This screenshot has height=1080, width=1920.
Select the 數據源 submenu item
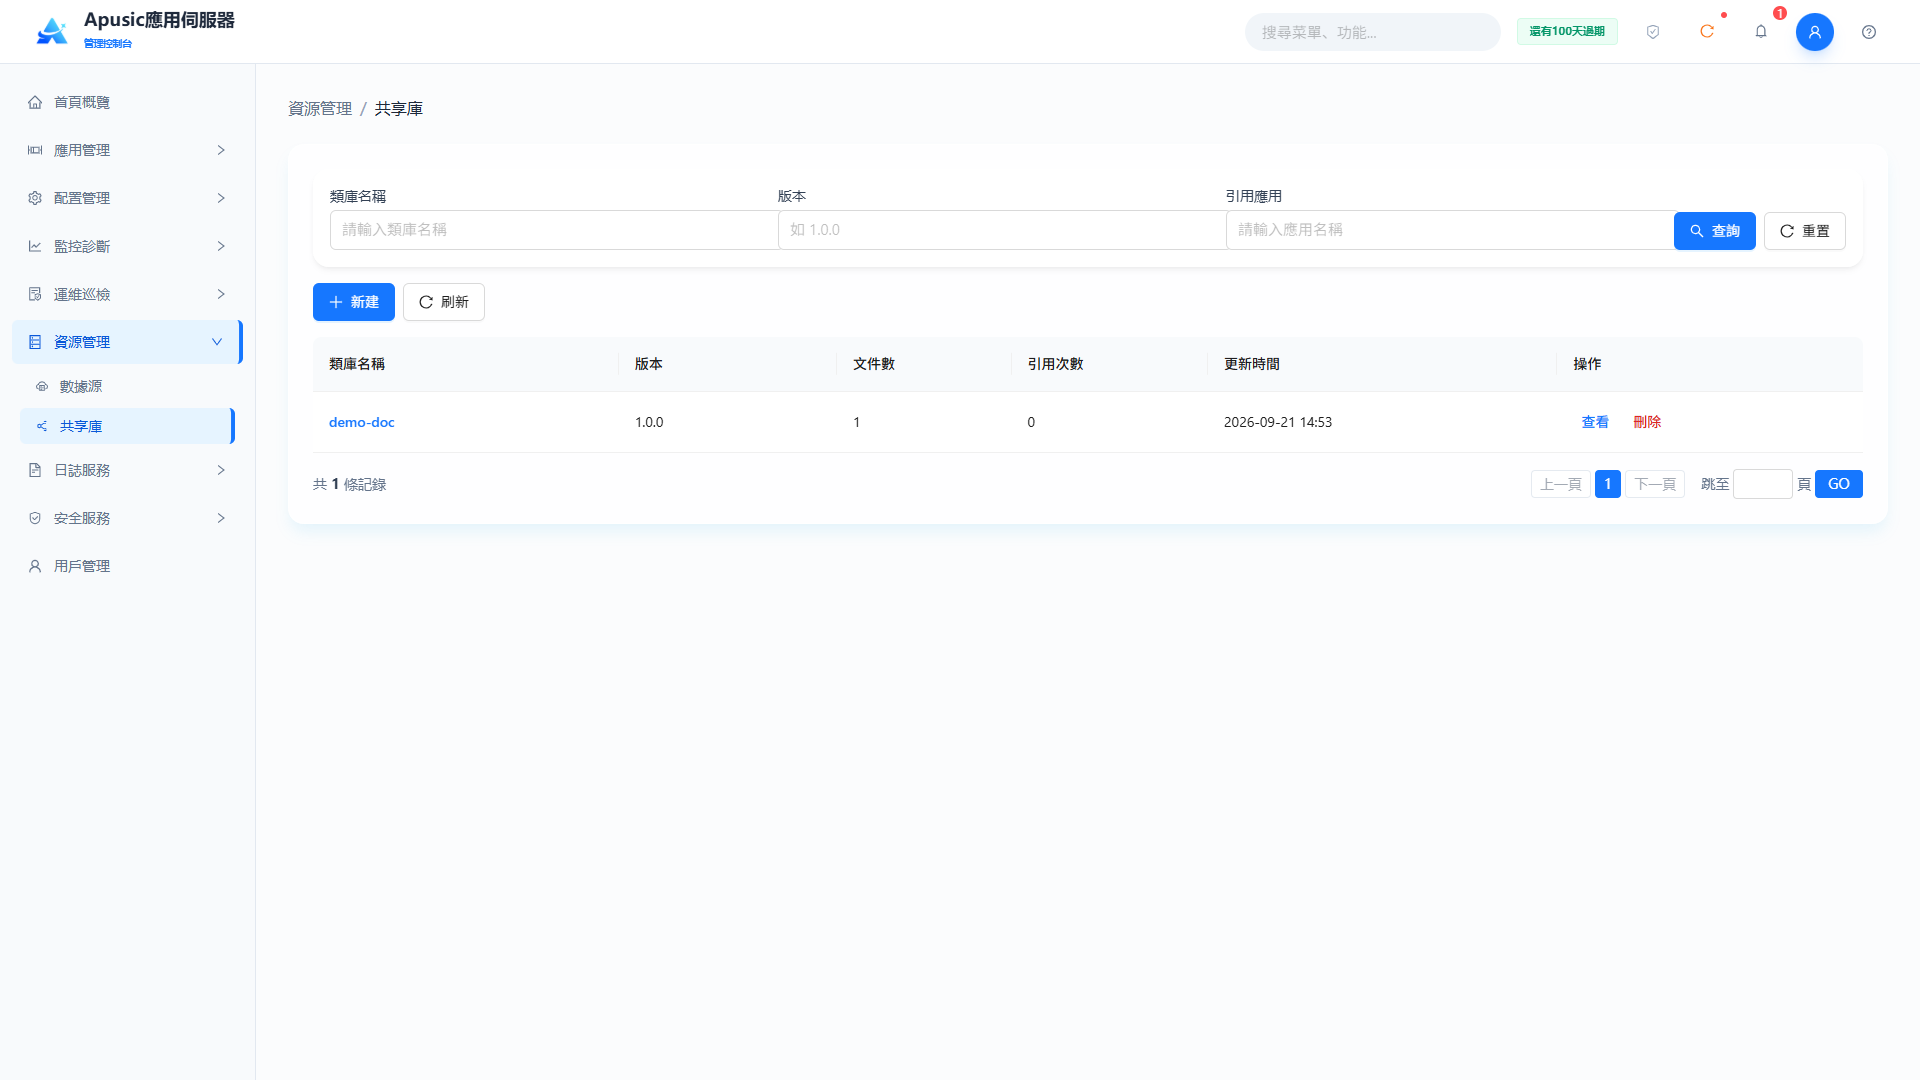tap(127, 386)
